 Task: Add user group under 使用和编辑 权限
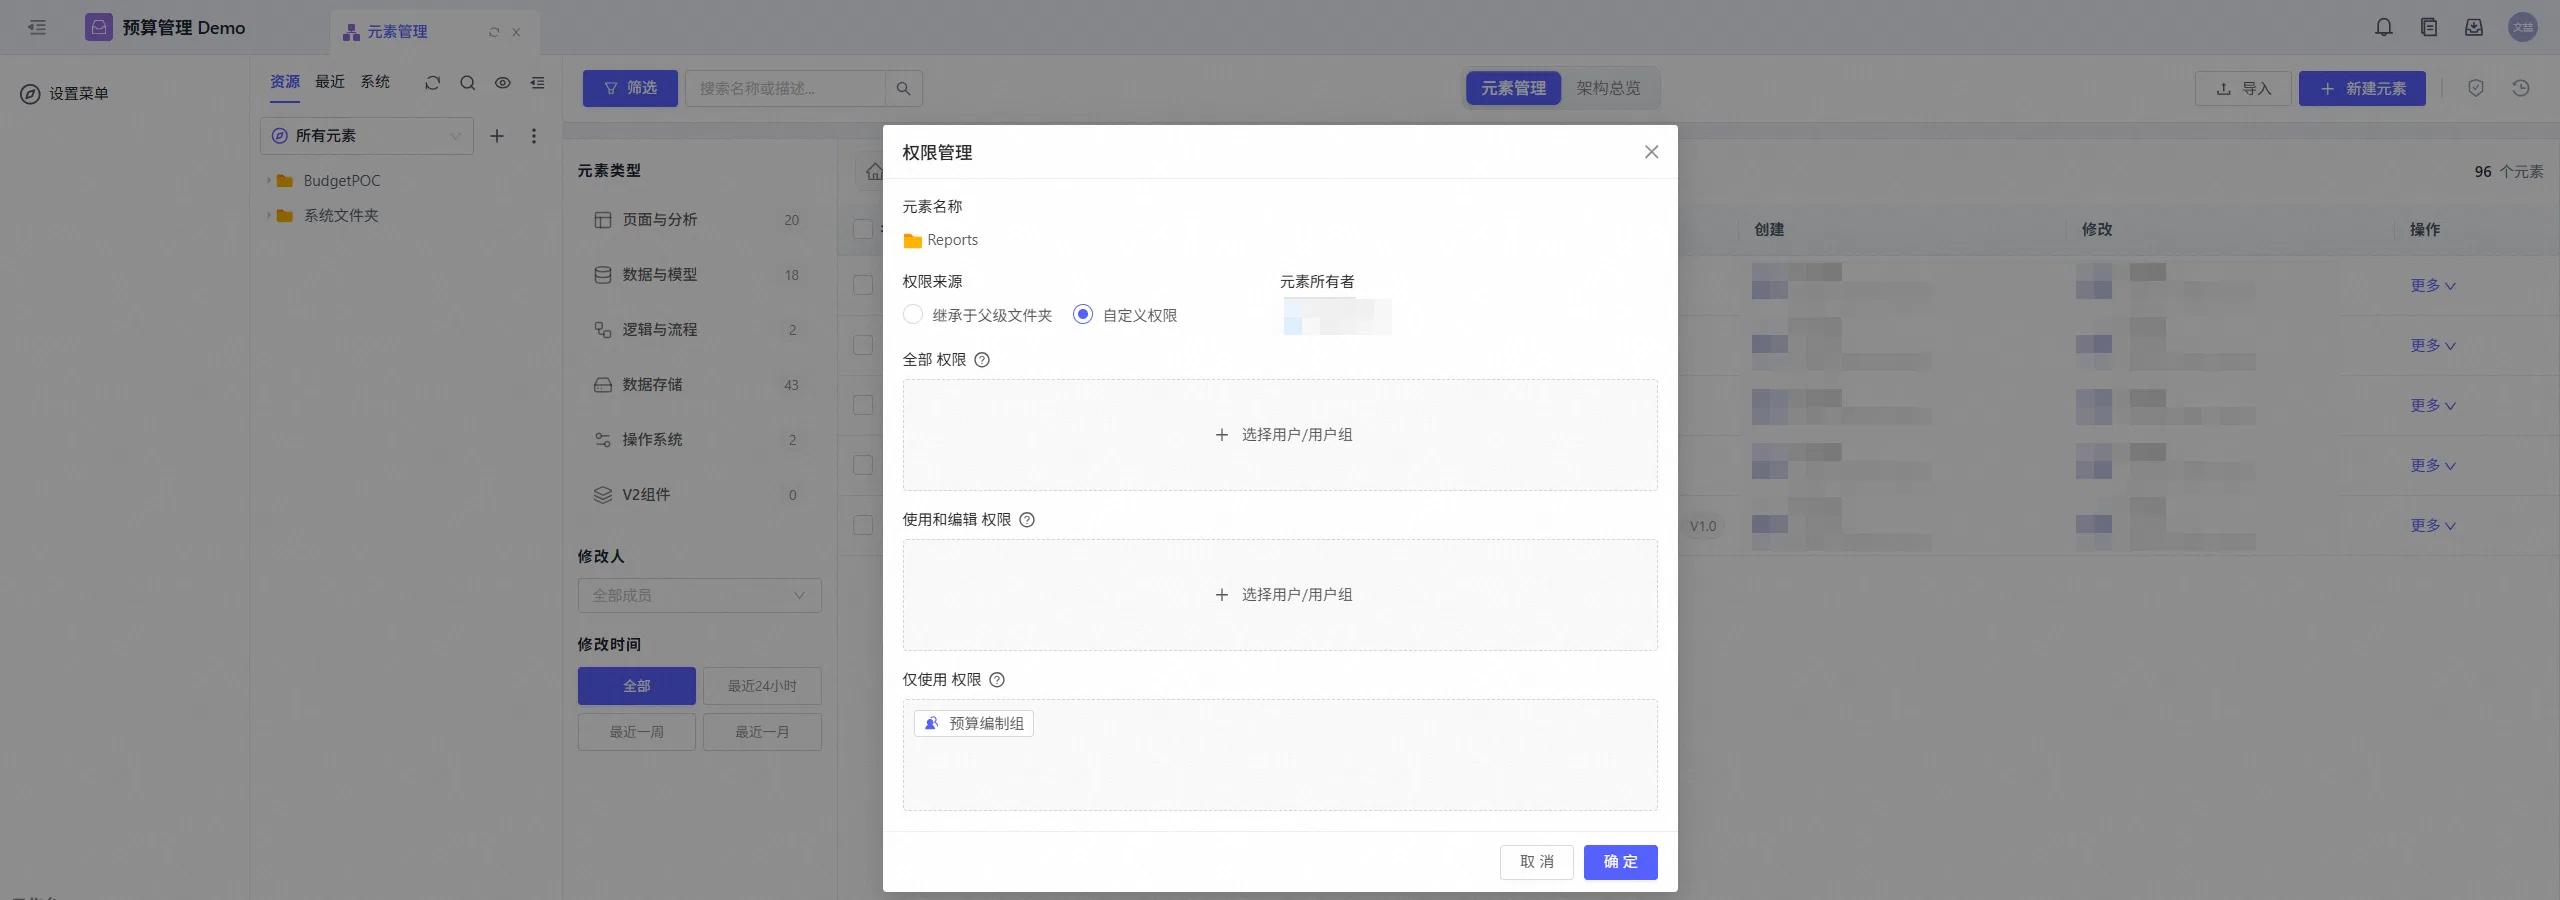pyautogui.click(x=1283, y=595)
